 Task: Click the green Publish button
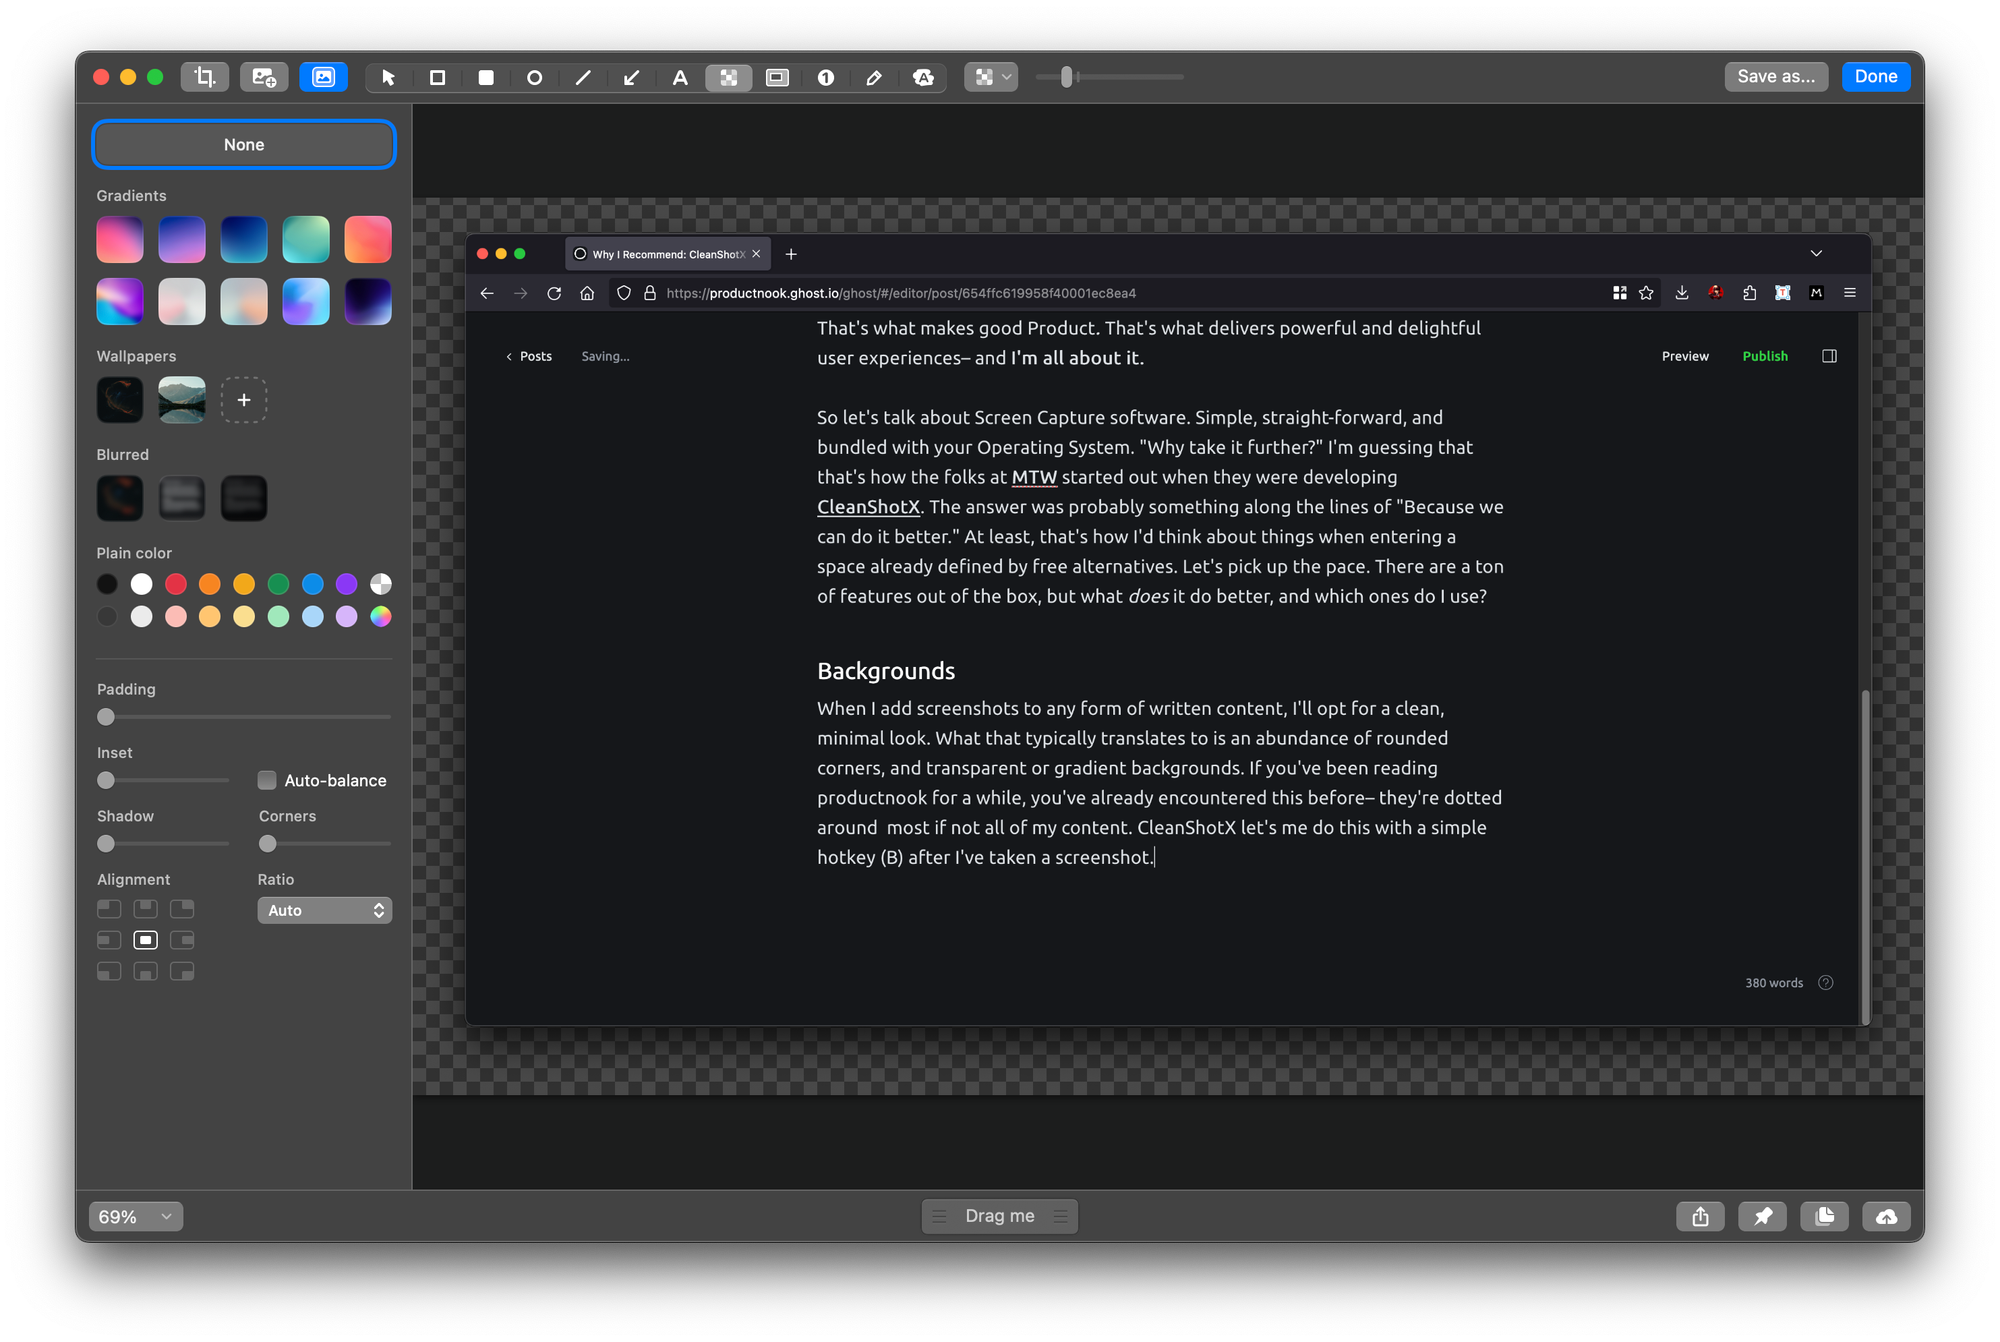coord(1765,356)
